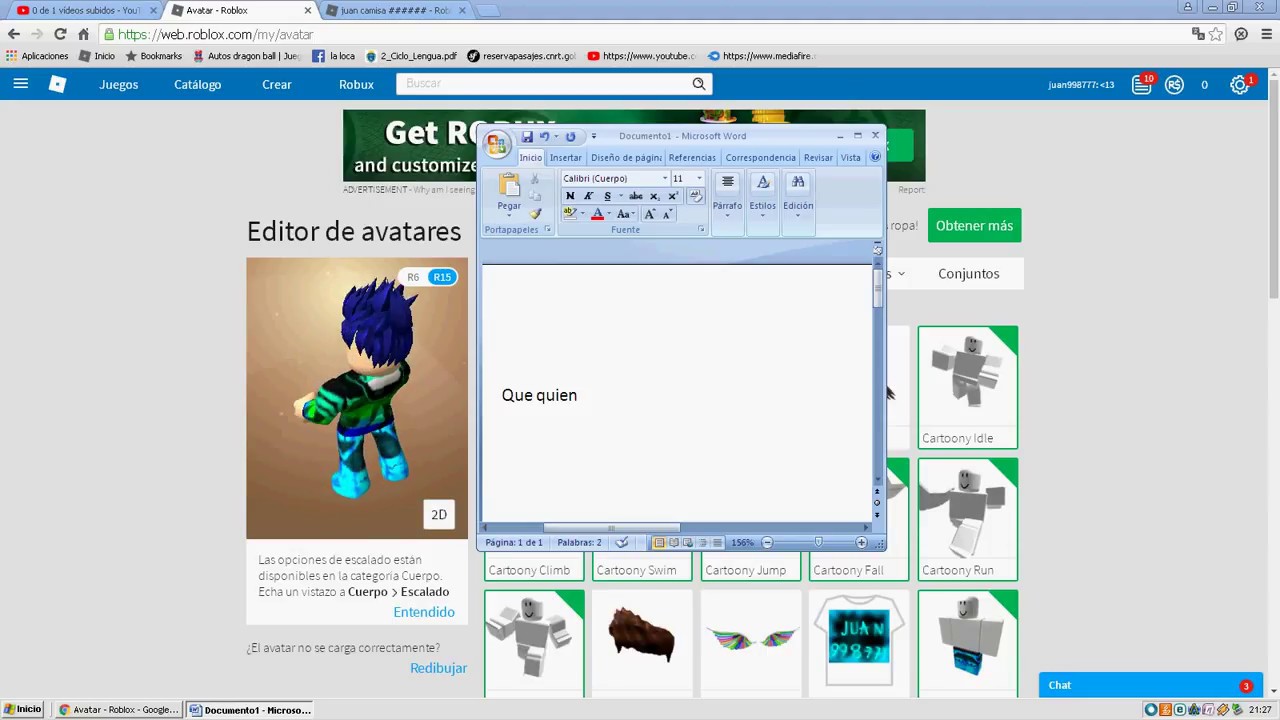
Task: Open Fuente dialog launcher
Action: [x=701, y=230]
